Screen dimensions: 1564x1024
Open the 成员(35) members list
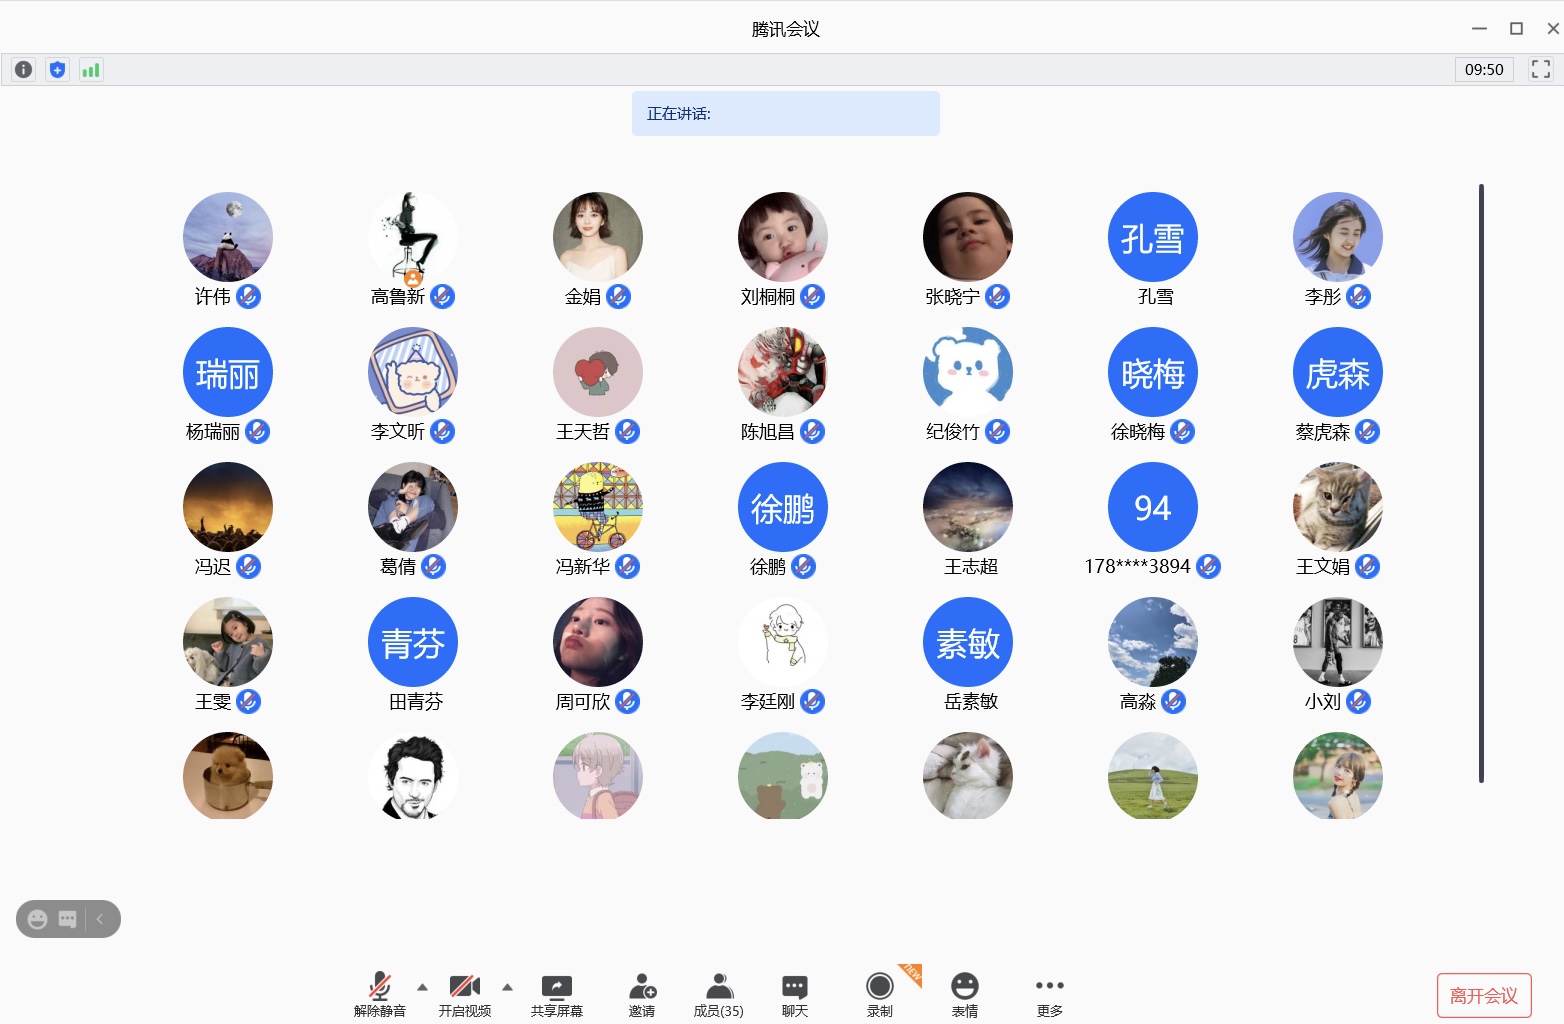point(719,994)
